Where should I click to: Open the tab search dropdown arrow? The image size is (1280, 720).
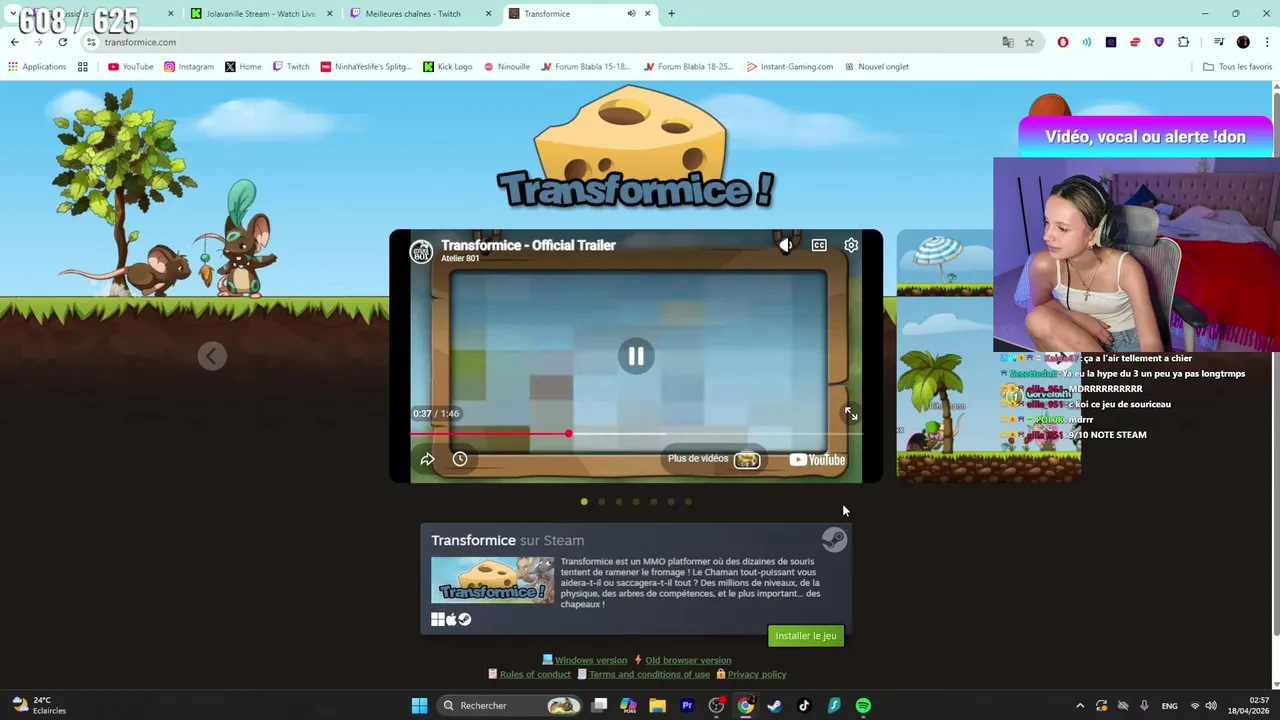[x=13, y=14]
